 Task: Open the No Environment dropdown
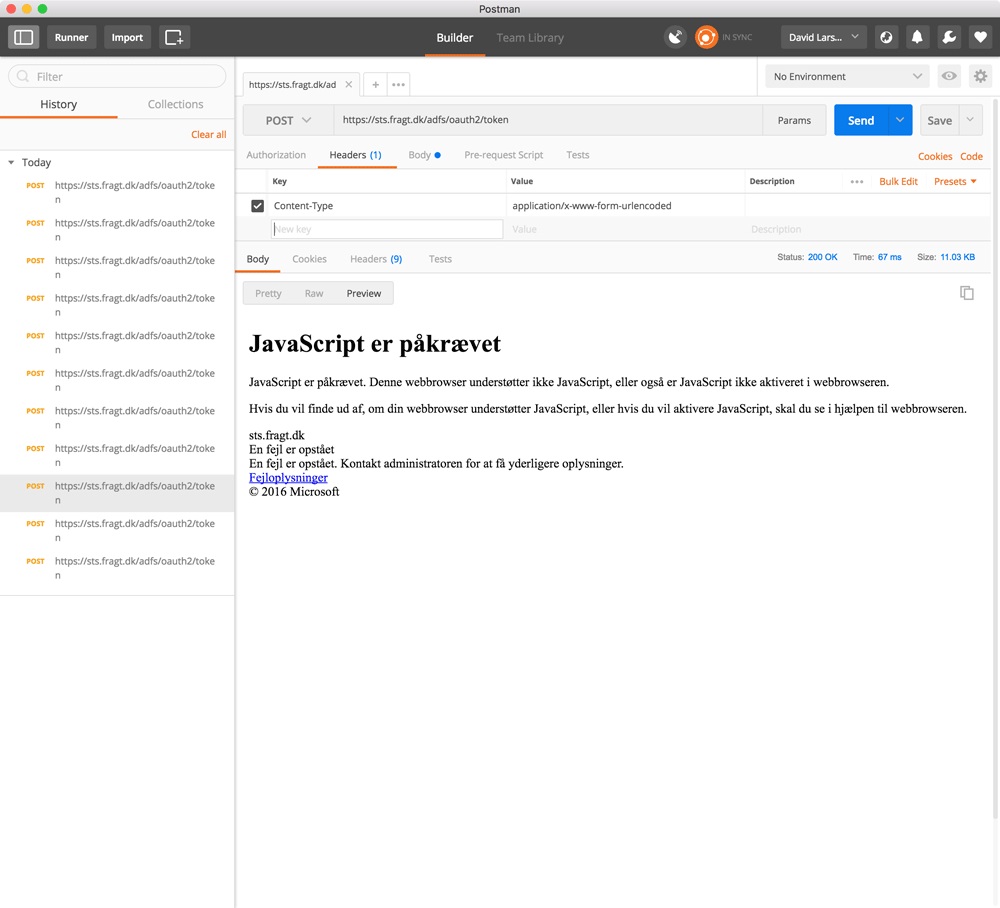848,77
